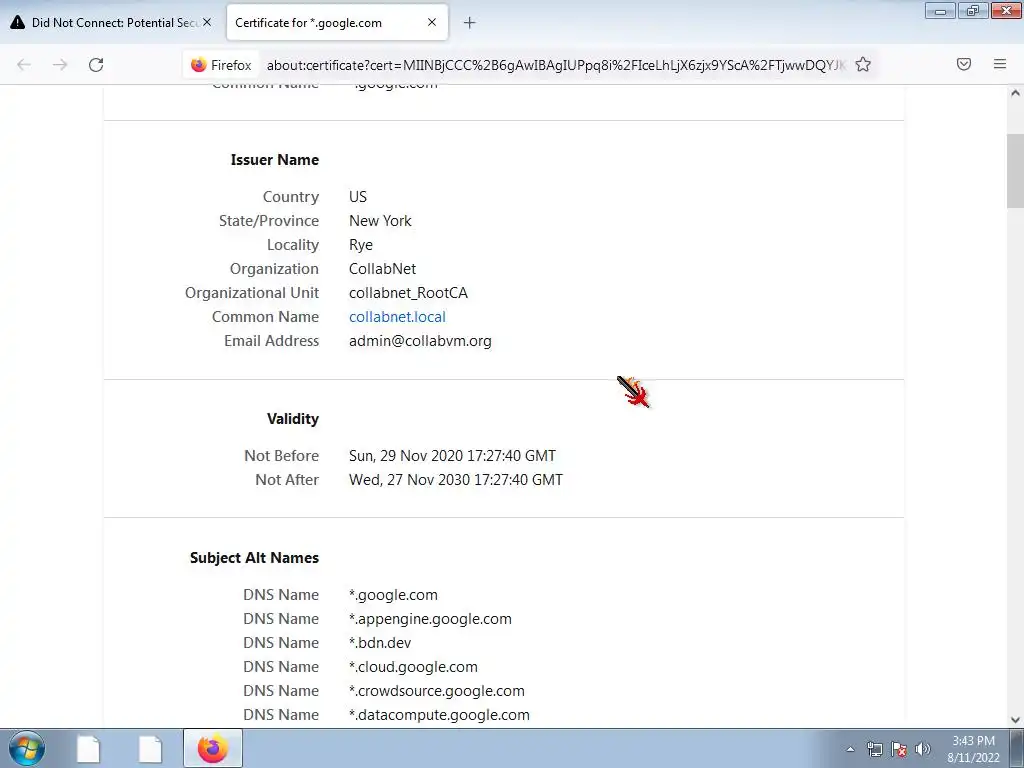
Task: Close the Certificate for *.google.com tab
Action: pos(432,22)
